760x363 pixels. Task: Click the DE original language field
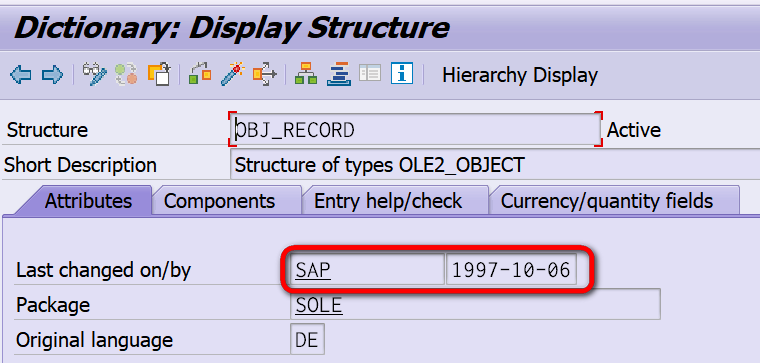[x=307, y=340]
